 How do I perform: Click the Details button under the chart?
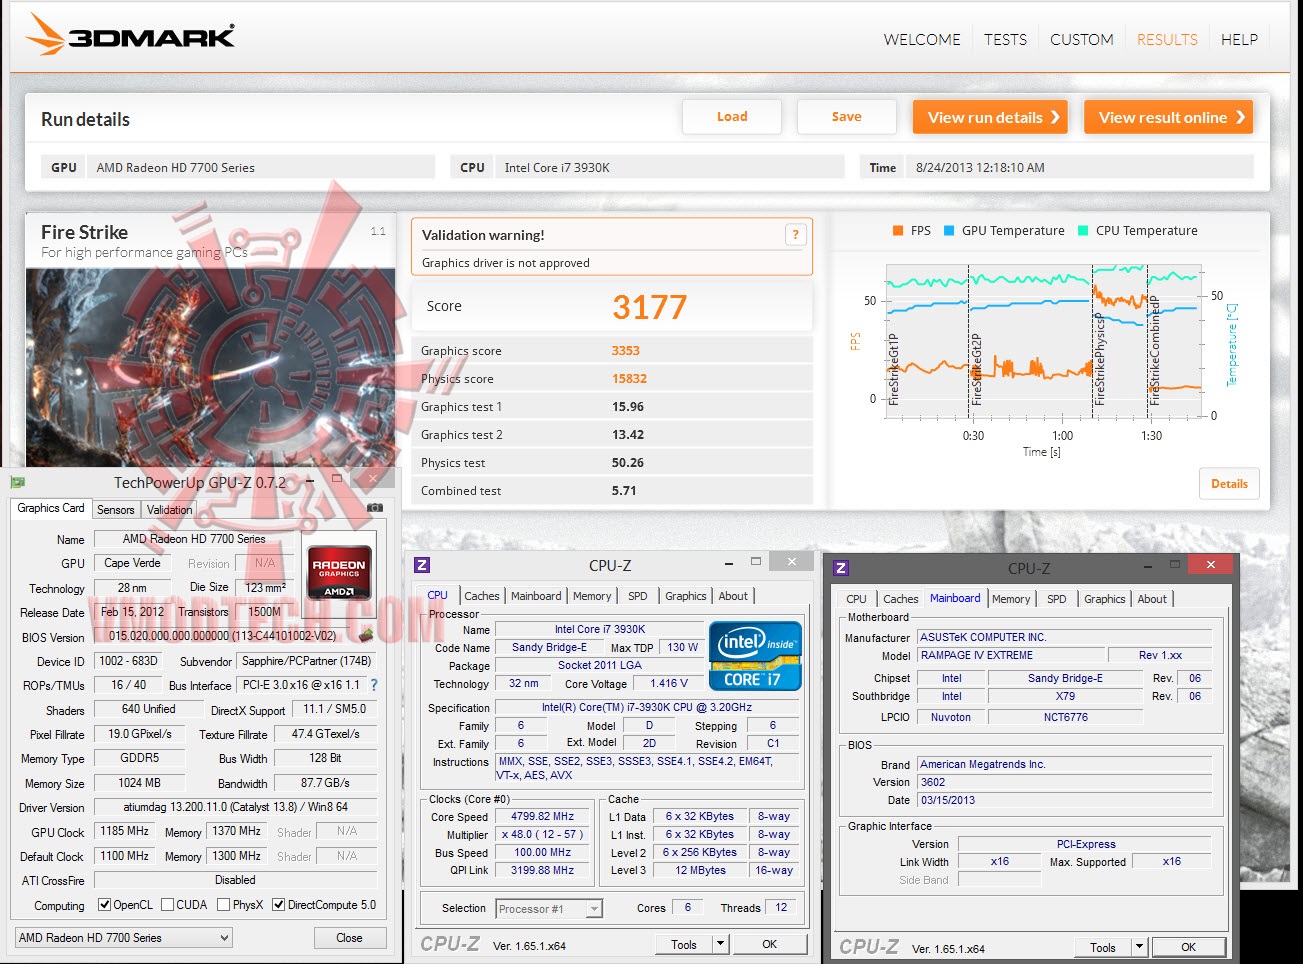1229,484
